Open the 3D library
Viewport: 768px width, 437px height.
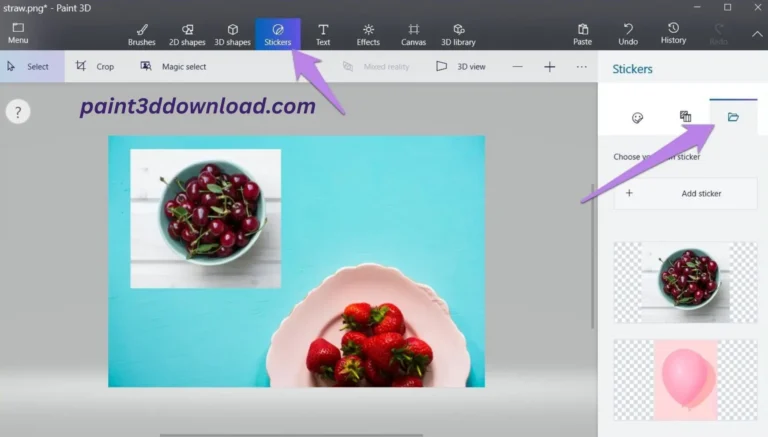458,35
